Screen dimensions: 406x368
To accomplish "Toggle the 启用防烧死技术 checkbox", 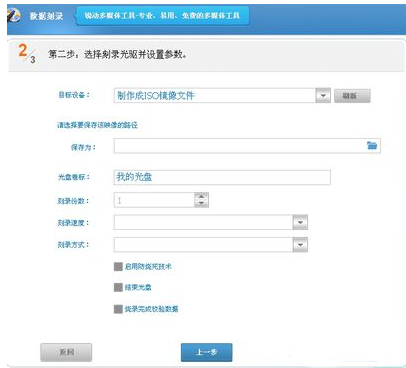I will 118,266.
